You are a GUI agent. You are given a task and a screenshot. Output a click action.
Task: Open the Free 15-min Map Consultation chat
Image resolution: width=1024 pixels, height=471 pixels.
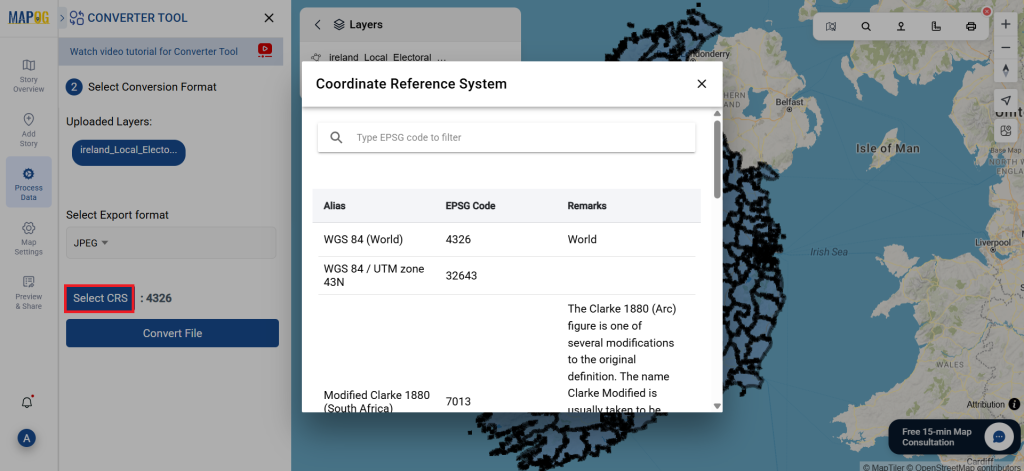point(955,437)
